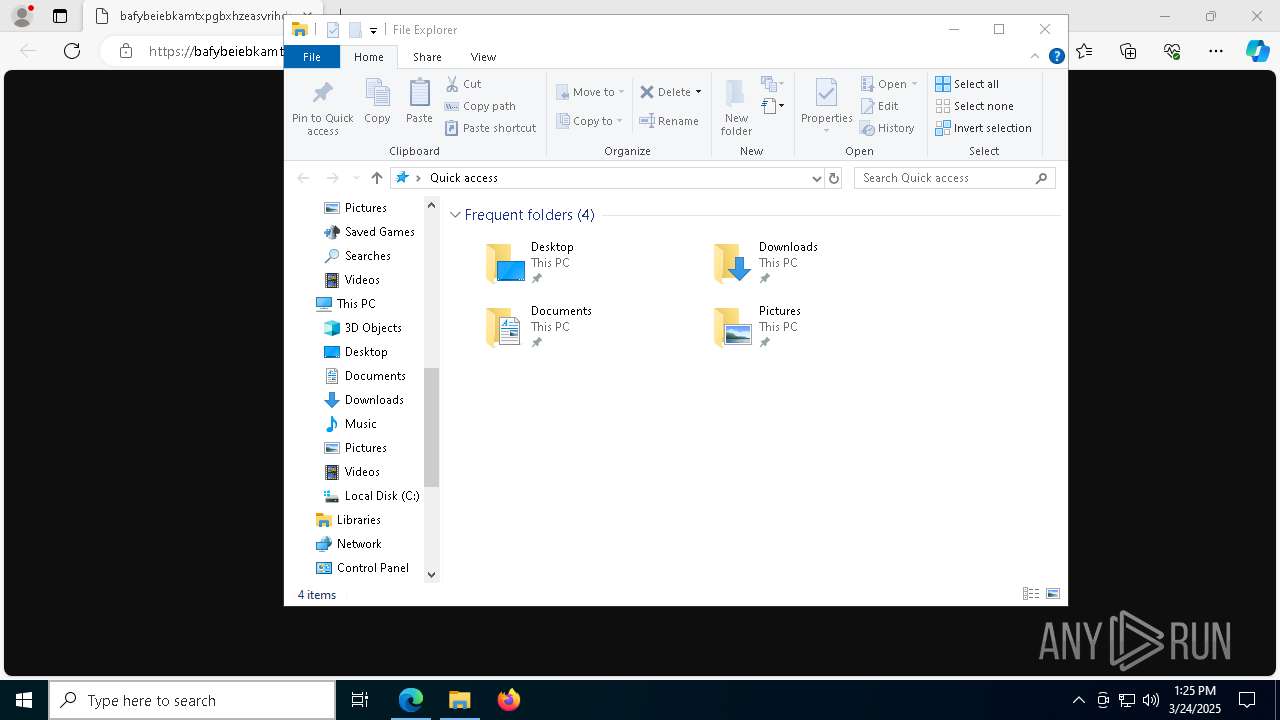Minimize the ribbon with chevron

coord(1035,57)
